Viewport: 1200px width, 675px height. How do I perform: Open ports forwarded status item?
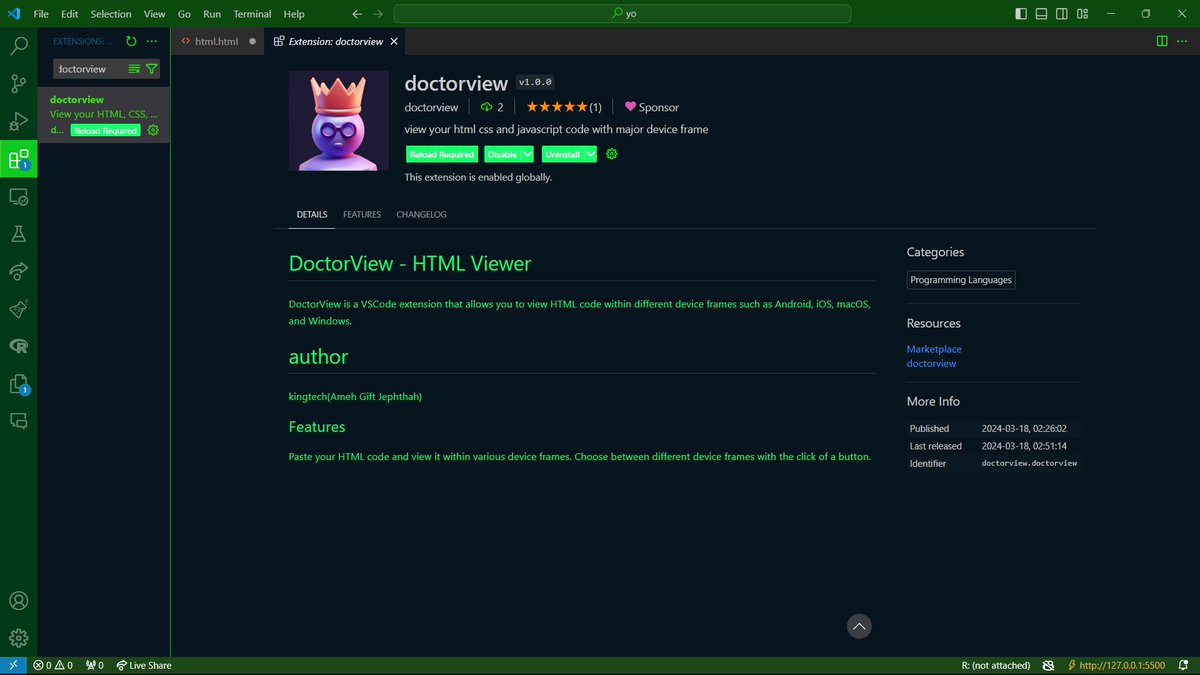click(95, 665)
